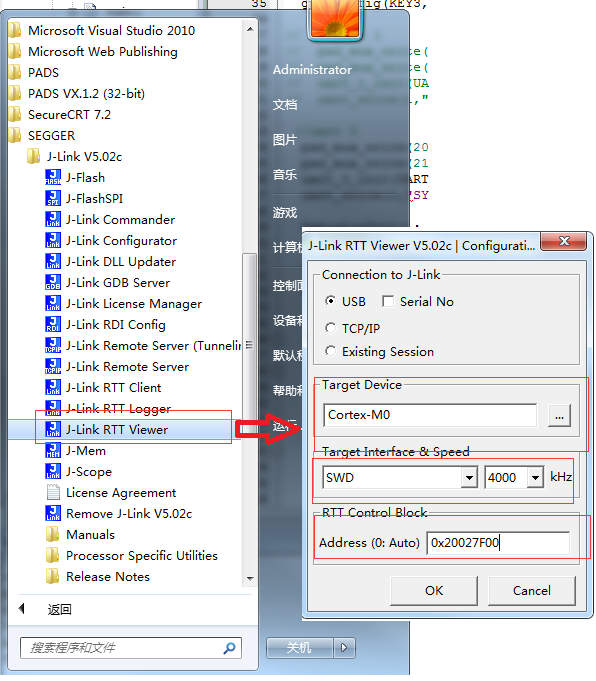Screen dimensions: 596x681
Task: Click user account picture thumbnail
Action: [x=335, y=19]
